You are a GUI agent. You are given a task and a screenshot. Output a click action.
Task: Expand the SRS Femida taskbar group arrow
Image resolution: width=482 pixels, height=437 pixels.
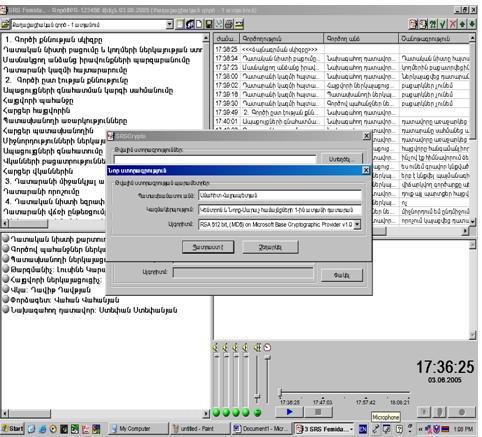click(352, 429)
